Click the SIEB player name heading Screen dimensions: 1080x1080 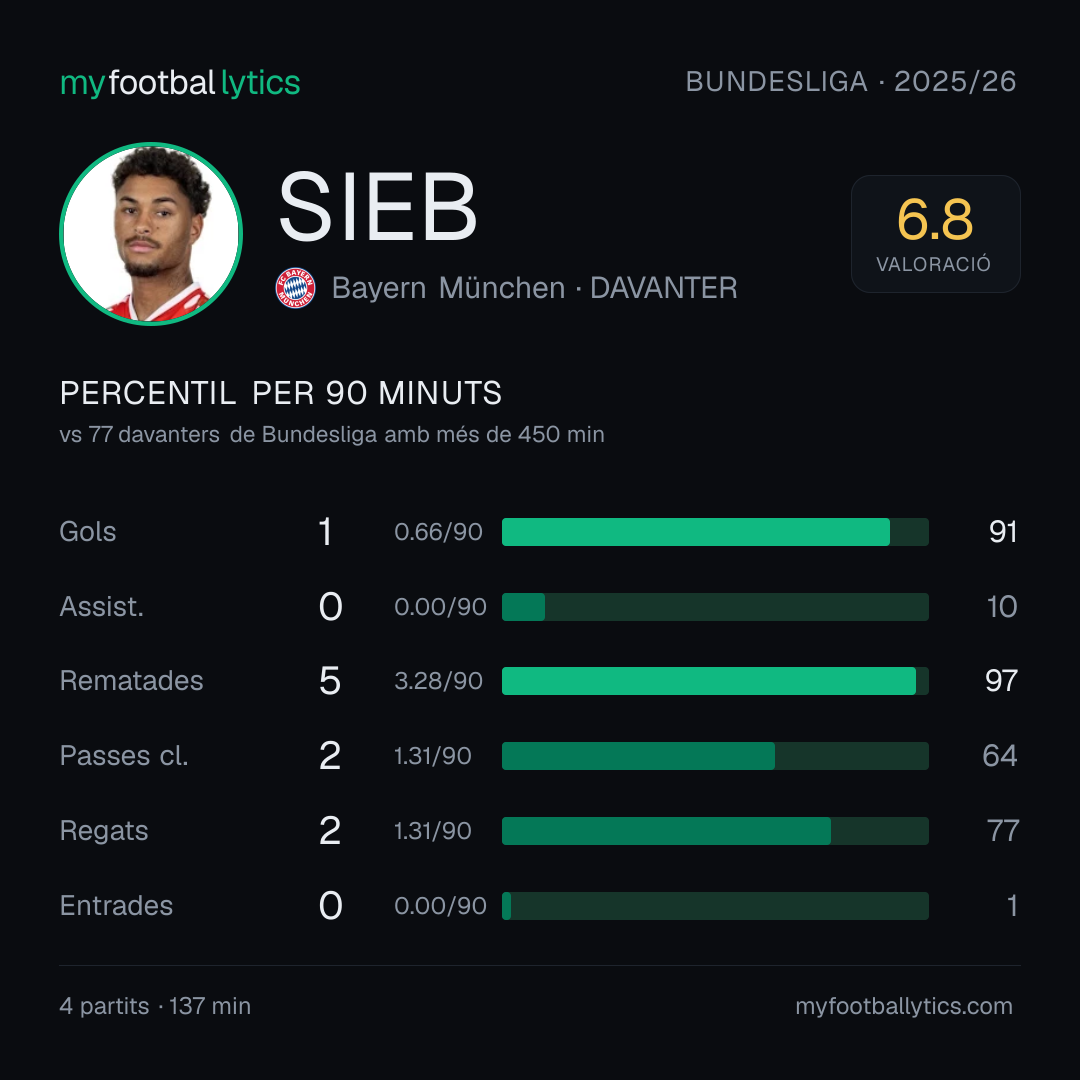[x=377, y=207]
